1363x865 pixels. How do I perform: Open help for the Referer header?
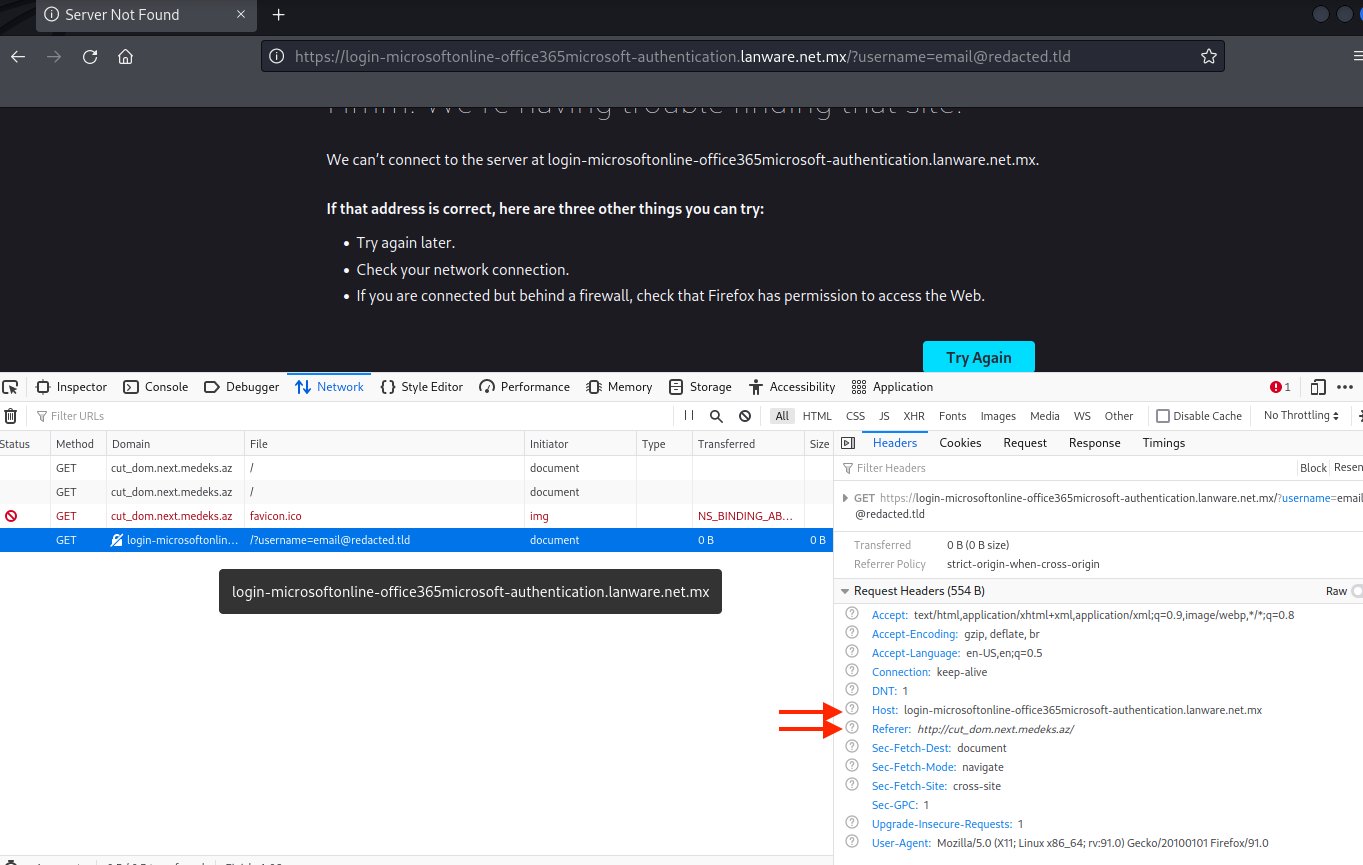852,728
